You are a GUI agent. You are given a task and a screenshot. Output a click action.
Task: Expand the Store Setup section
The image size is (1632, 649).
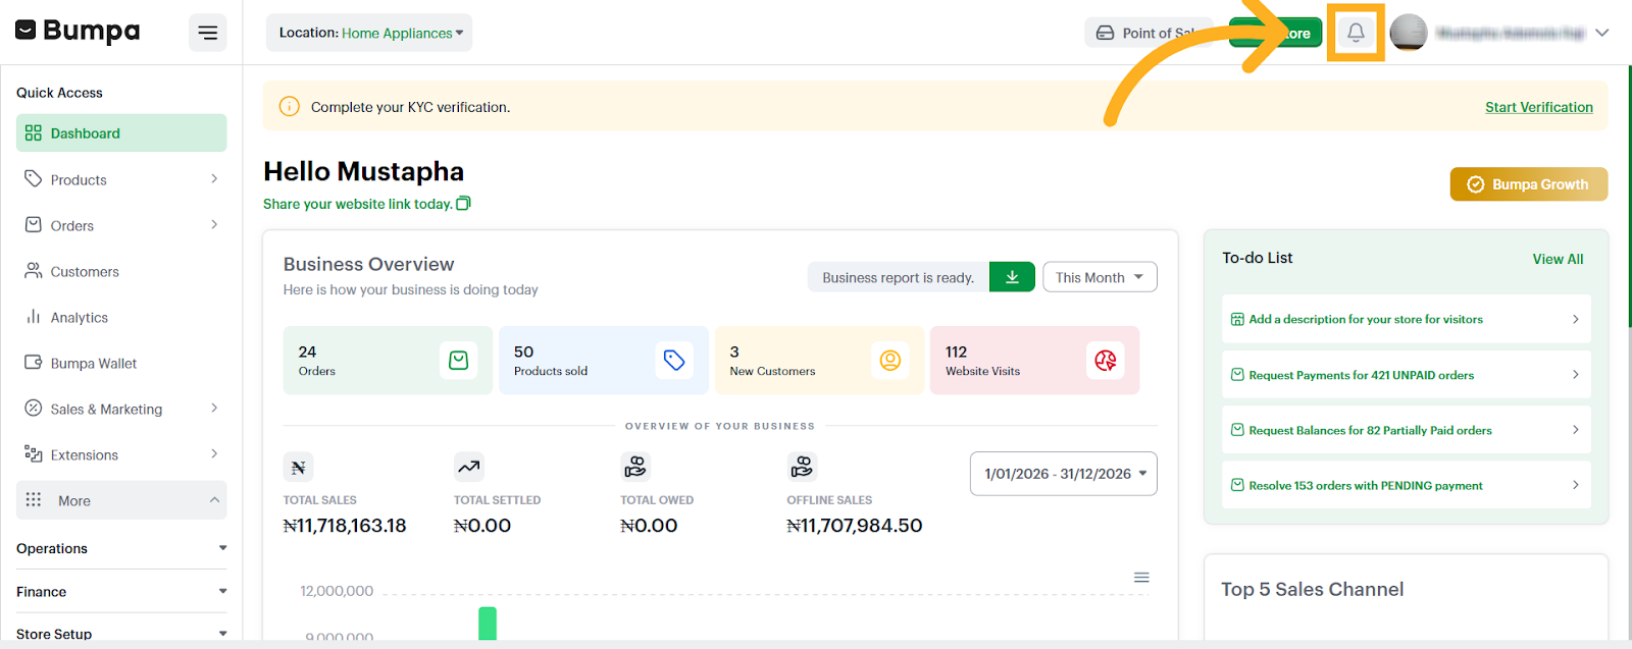121,634
